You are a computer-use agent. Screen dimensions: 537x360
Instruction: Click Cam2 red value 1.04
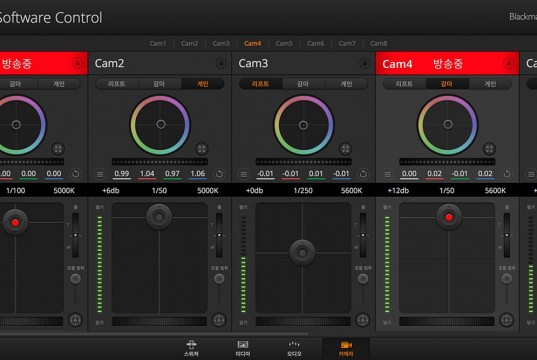[147, 174]
